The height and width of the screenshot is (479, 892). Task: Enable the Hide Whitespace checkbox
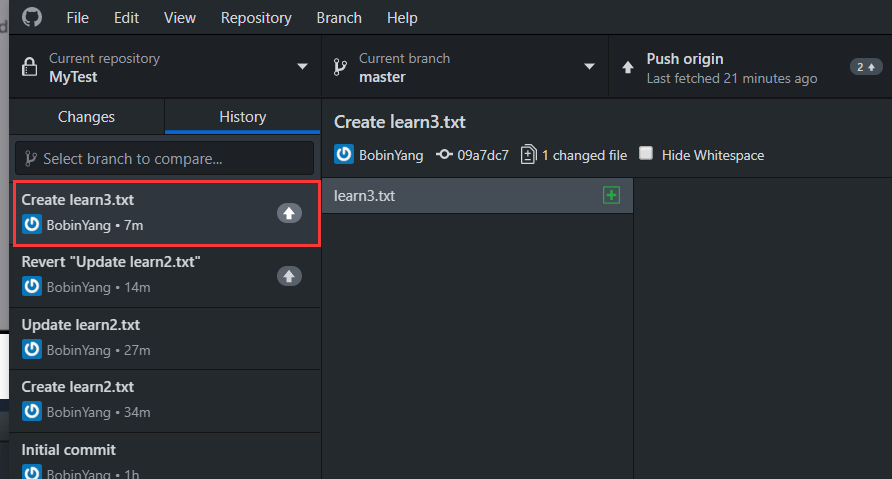(646, 154)
